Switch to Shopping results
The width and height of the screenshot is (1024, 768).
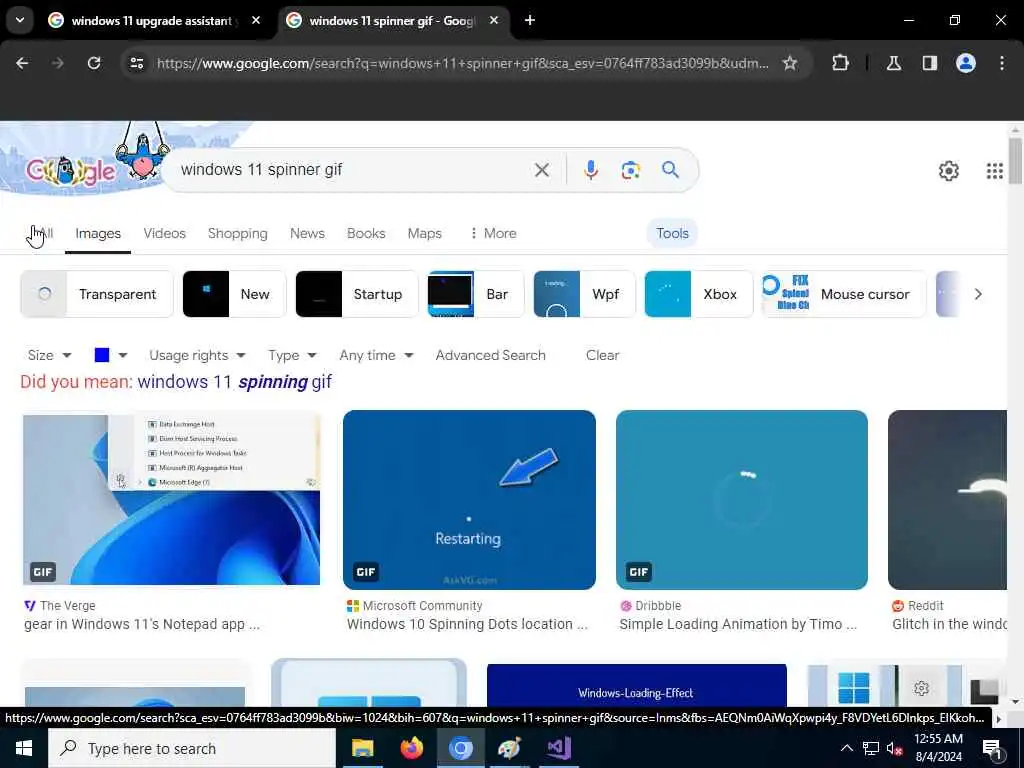(238, 233)
